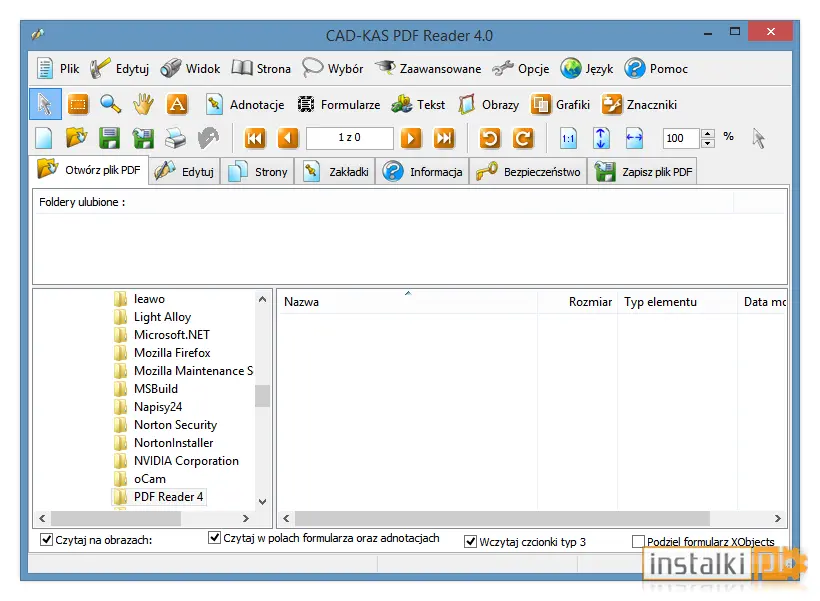Screen dimensions: 820x601
Task: Open the Opcje menu
Action: pos(520,69)
